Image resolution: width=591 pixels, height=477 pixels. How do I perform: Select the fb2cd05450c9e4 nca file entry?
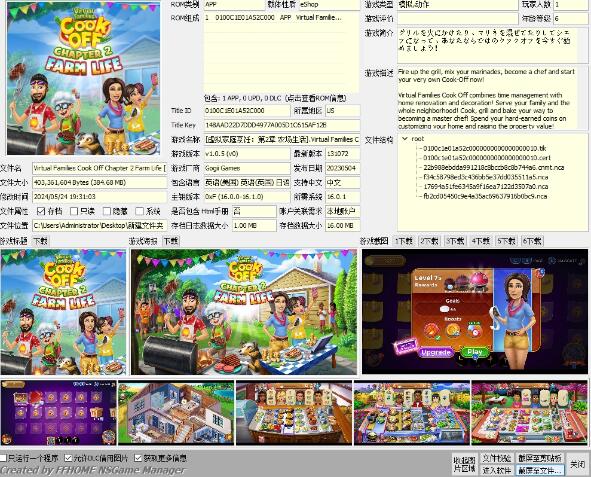click(485, 196)
